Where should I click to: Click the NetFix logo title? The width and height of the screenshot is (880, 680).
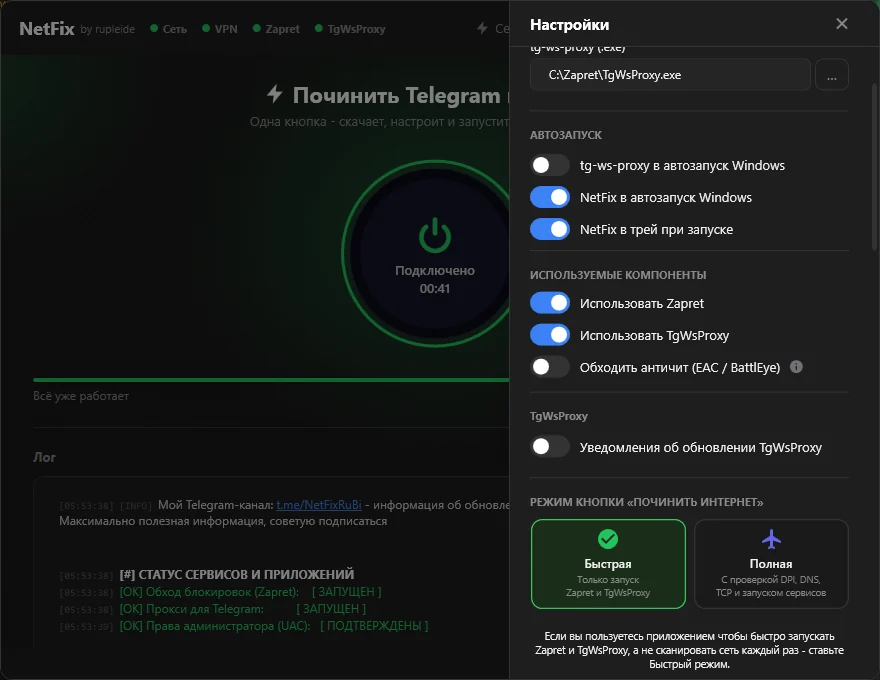pos(47,29)
